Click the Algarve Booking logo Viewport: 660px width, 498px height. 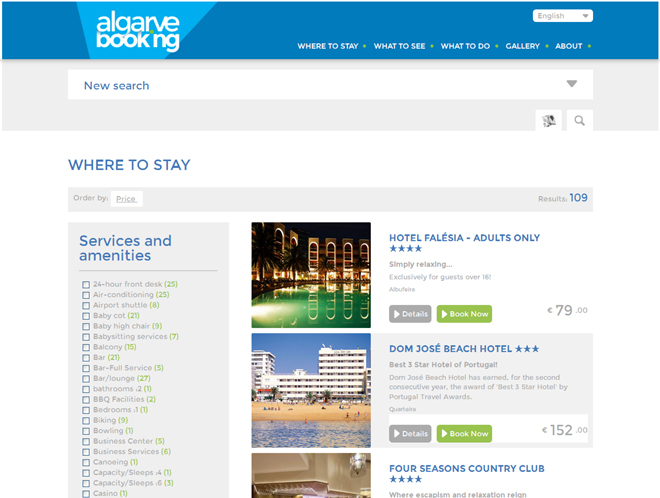(138, 32)
